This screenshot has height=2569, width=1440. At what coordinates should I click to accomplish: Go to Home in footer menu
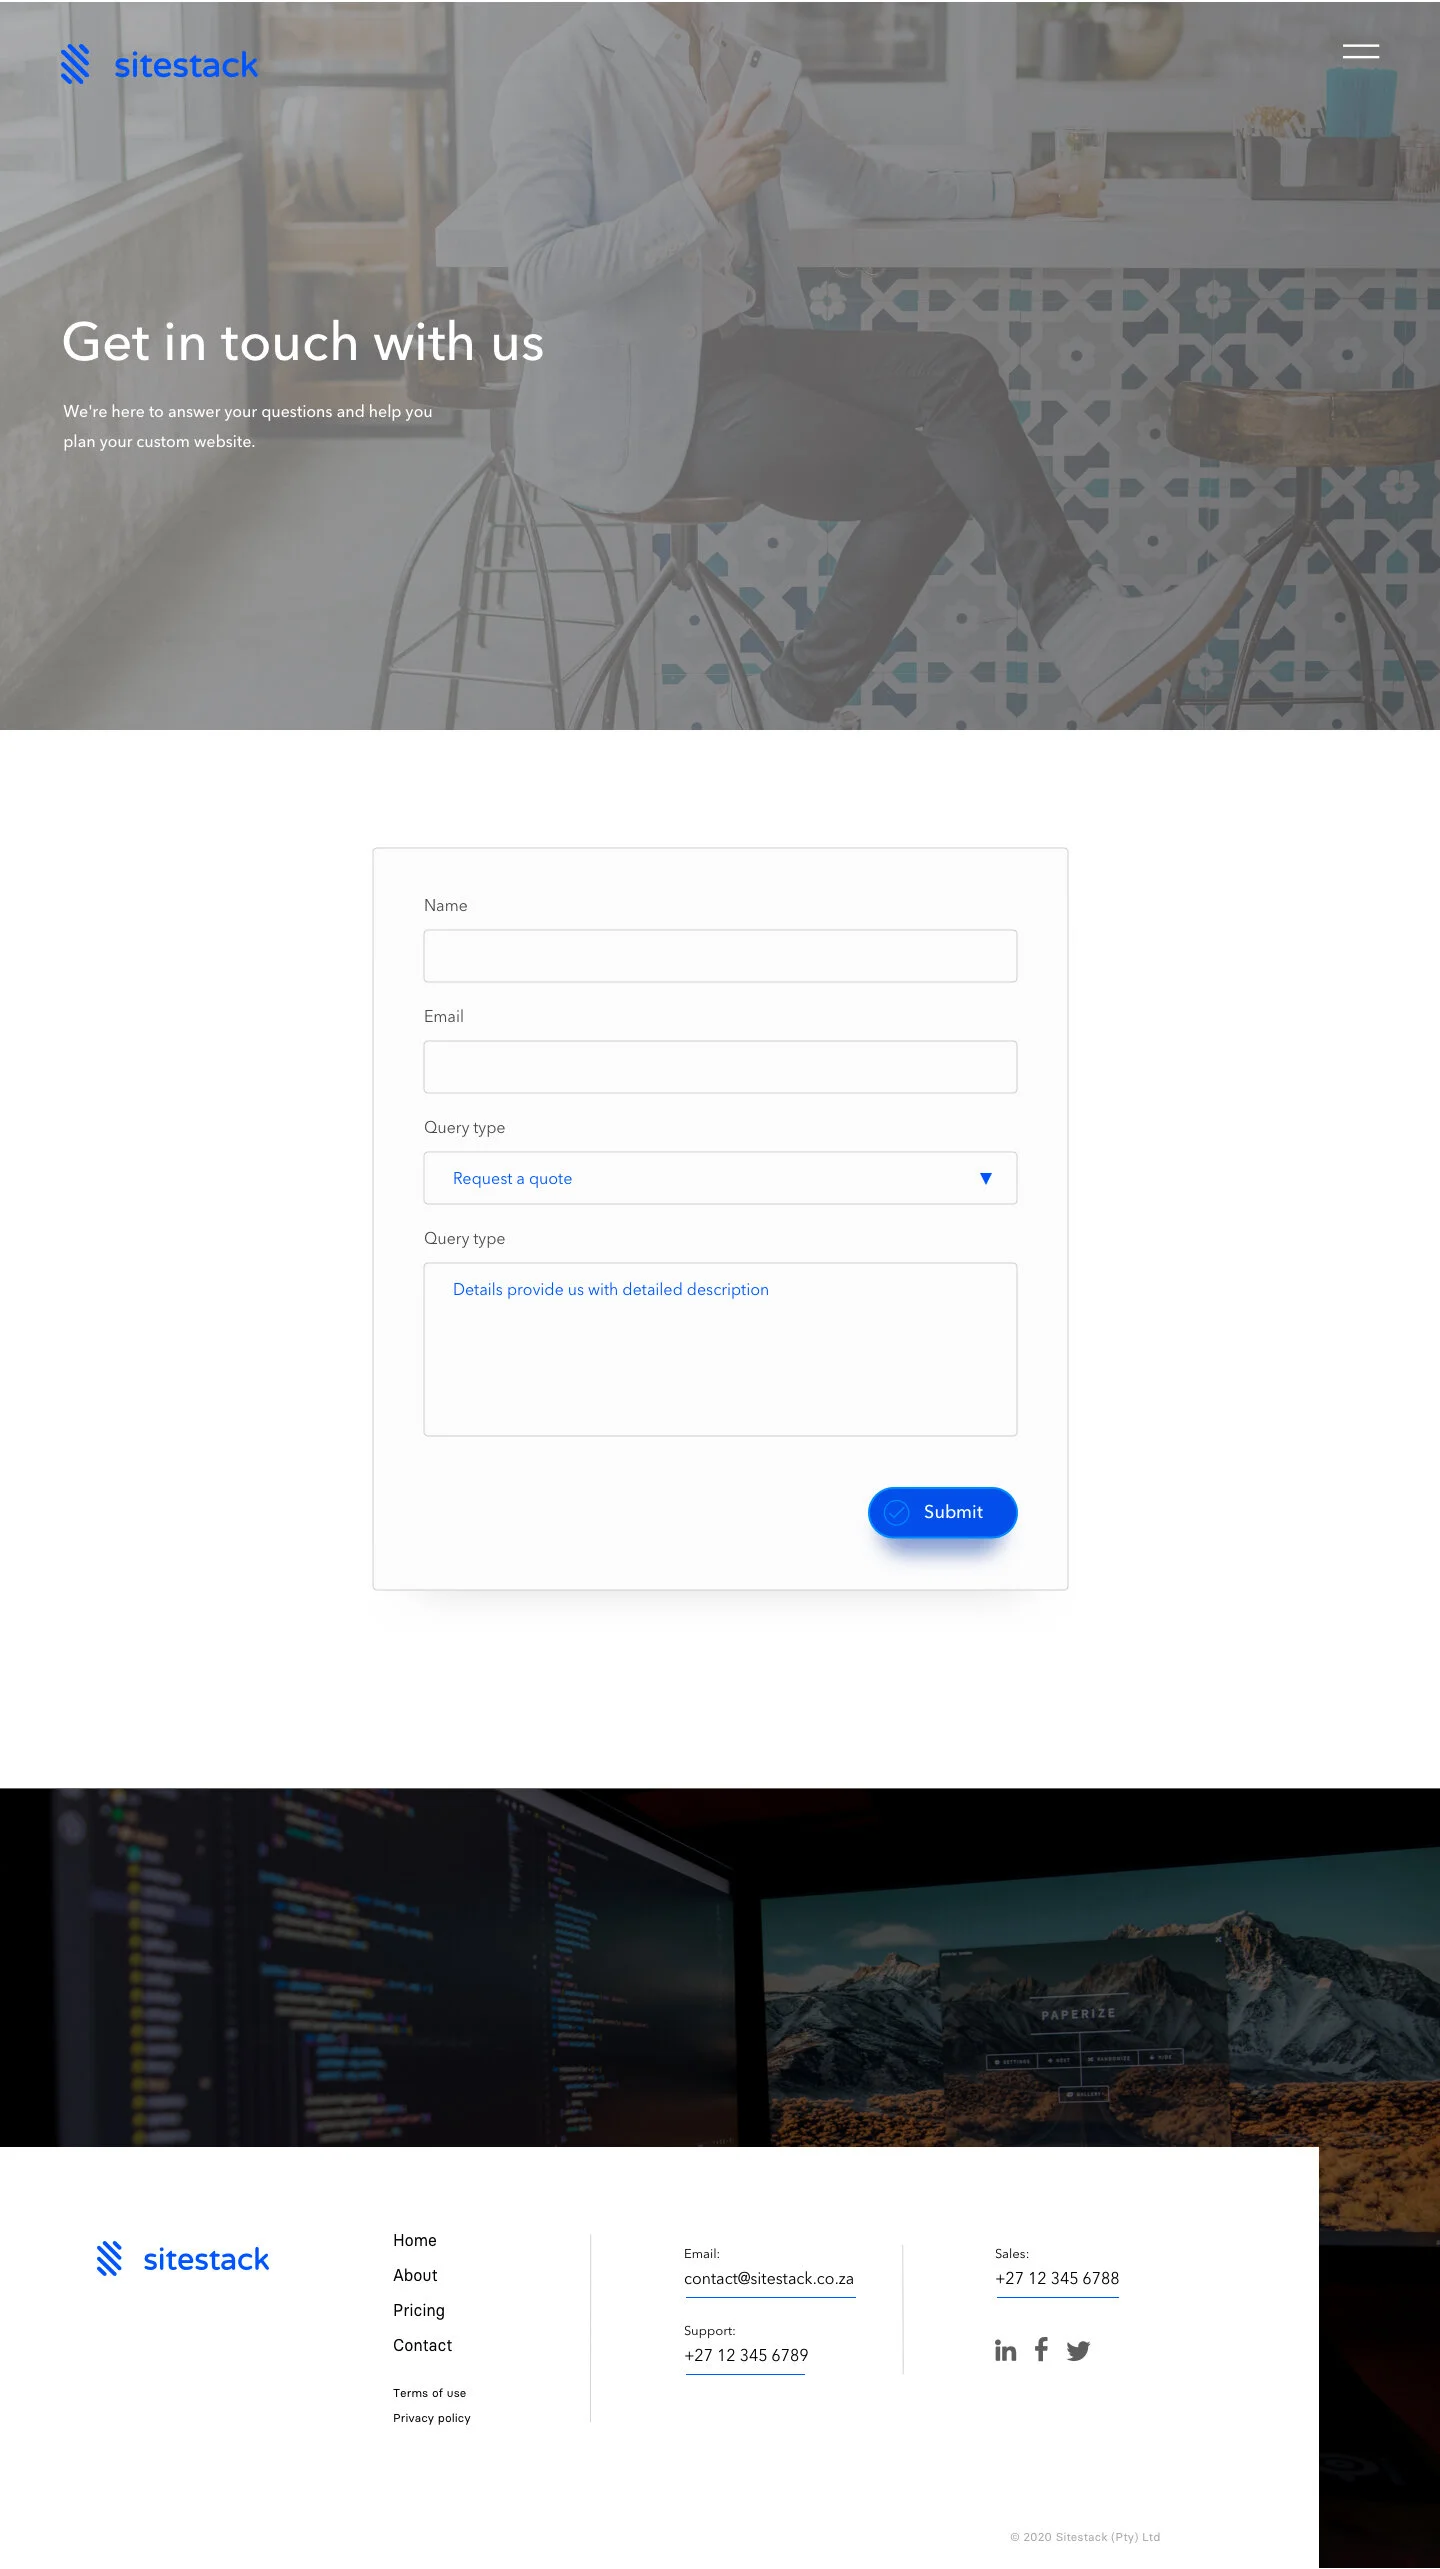[415, 2240]
